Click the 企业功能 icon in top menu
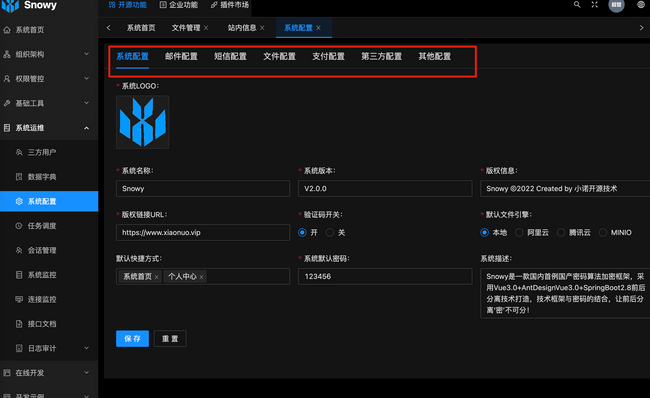Screen dimensions: 650x398 (163, 5)
